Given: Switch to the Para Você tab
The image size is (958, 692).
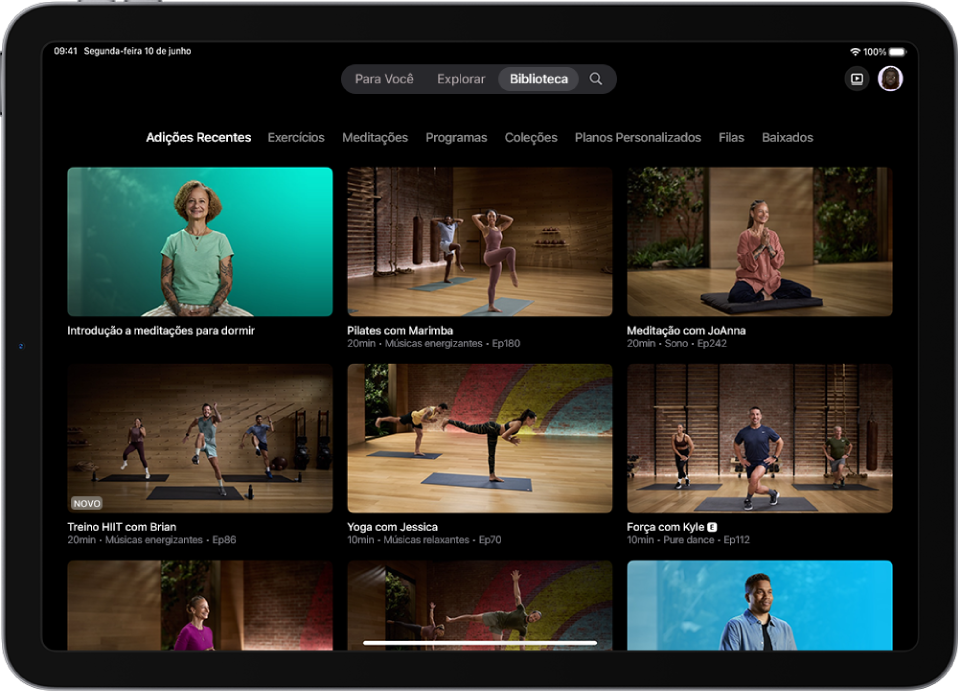Looking at the screenshot, I should coord(384,79).
